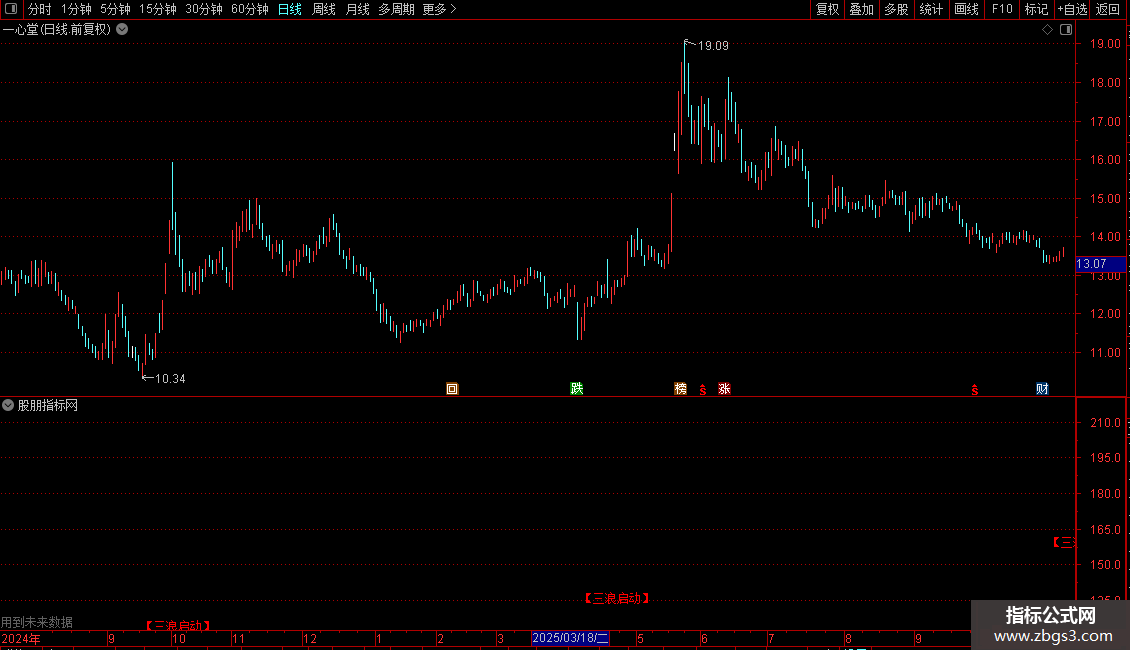The height and width of the screenshot is (650, 1130).
Task: Click the red $ marker beside 榜
Action: pyautogui.click(x=703, y=390)
